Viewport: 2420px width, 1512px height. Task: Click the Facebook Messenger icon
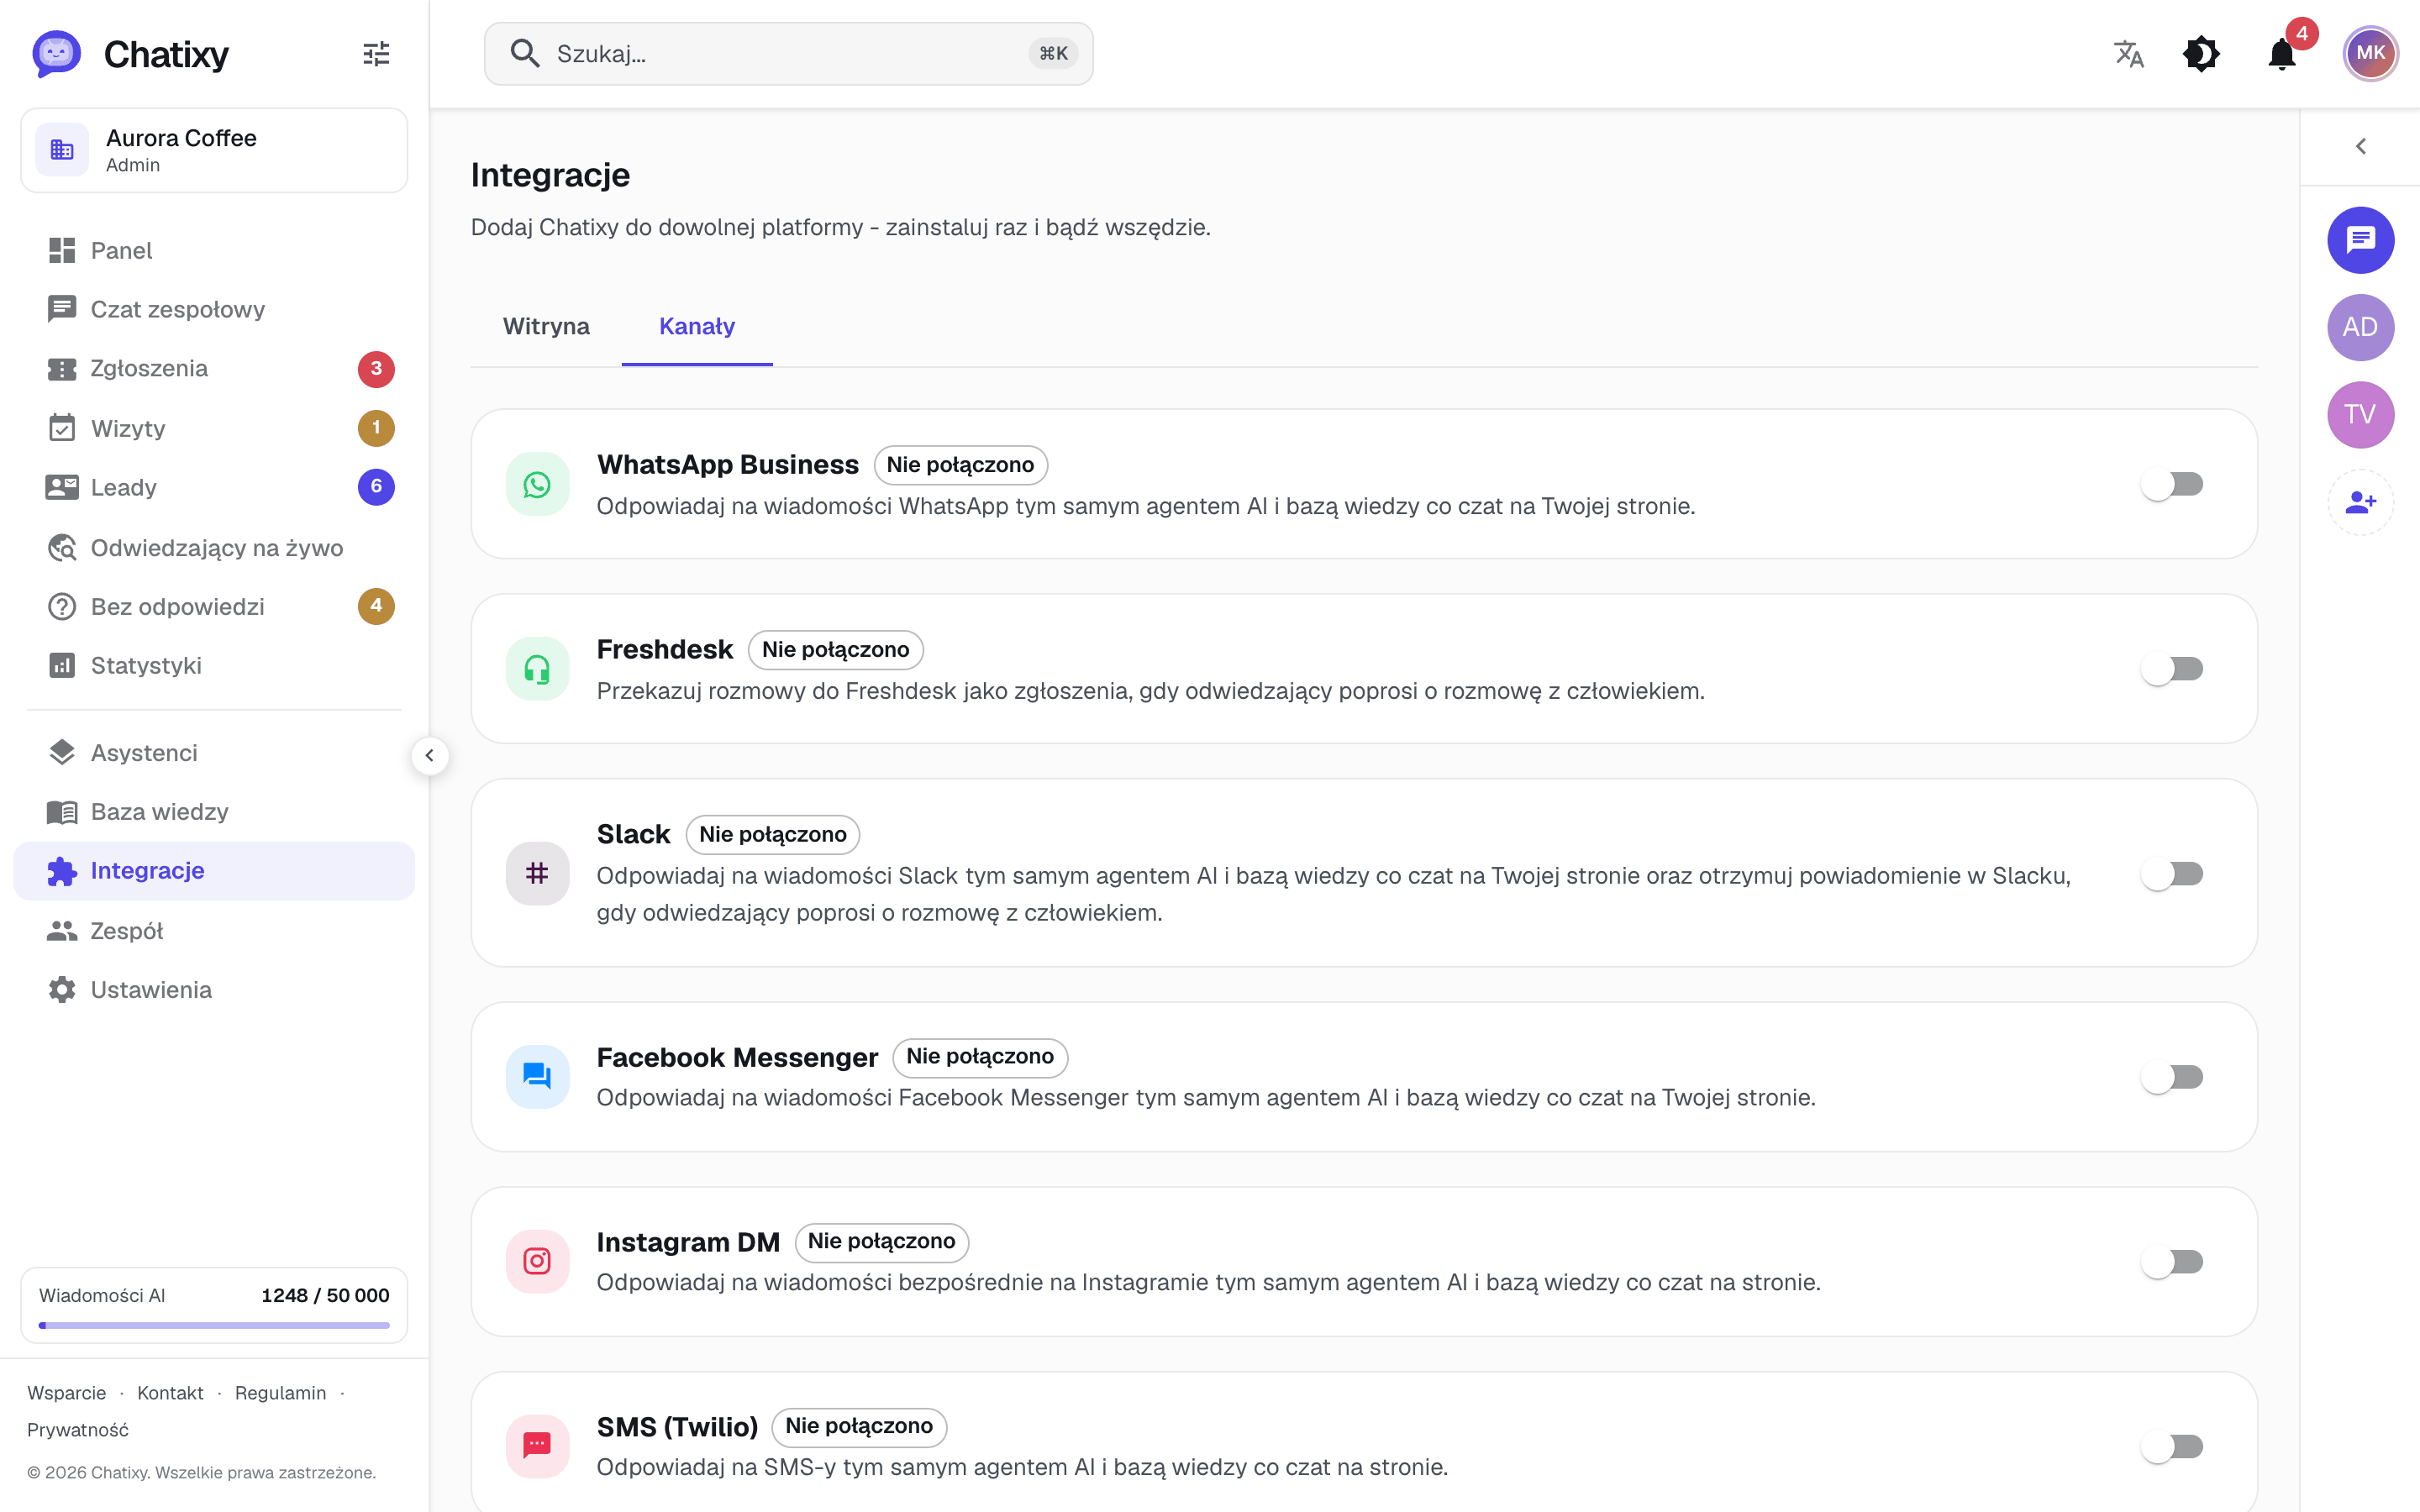[x=537, y=1077]
